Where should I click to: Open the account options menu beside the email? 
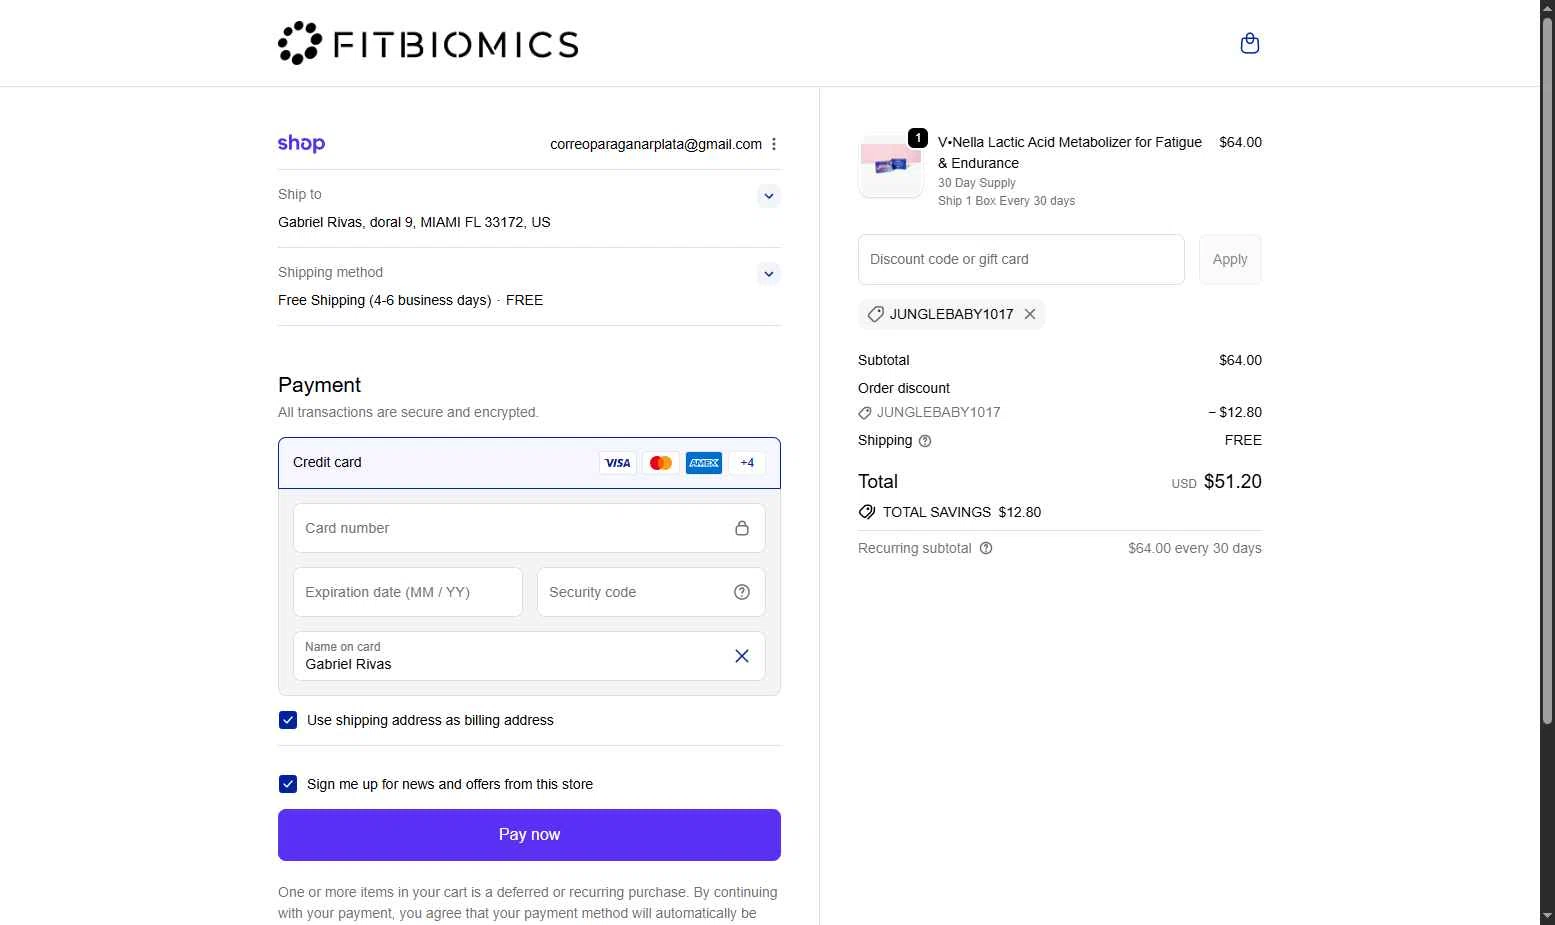(x=774, y=144)
